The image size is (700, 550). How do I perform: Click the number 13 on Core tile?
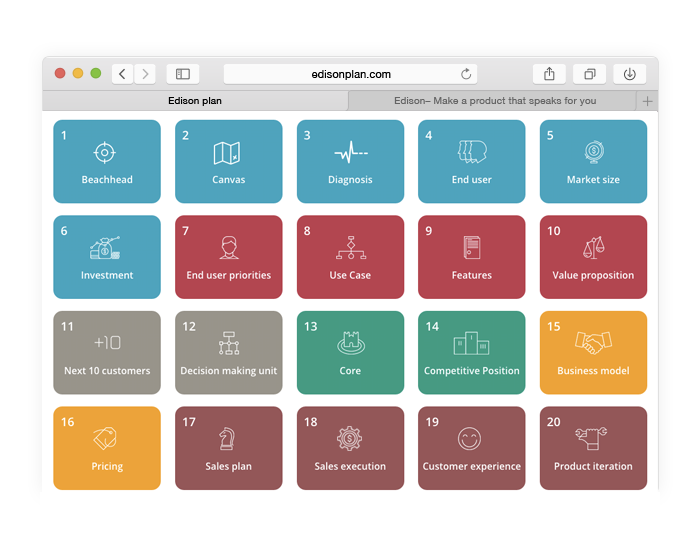click(x=311, y=326)
